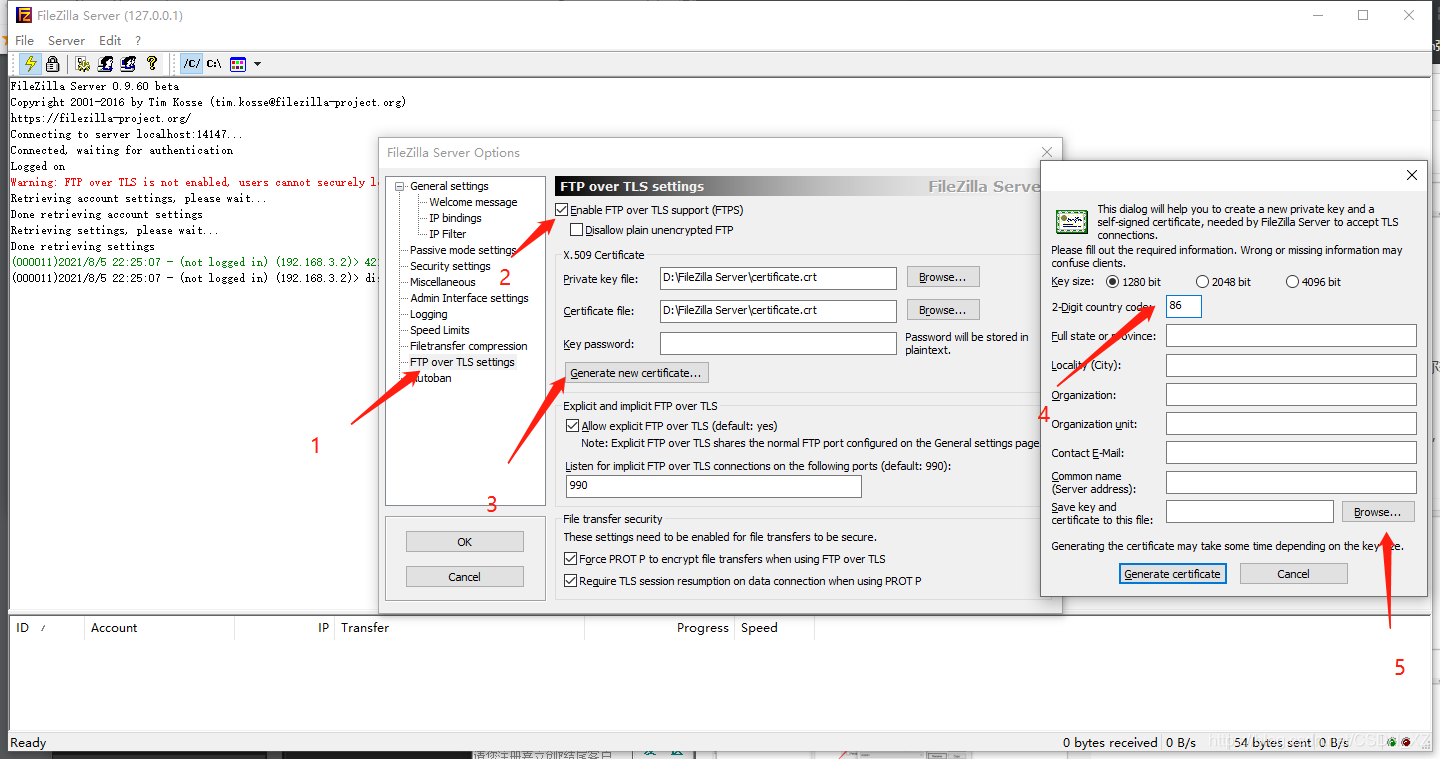Open Security settings page
1440x759 pixels.
click(x=450, y=266)
